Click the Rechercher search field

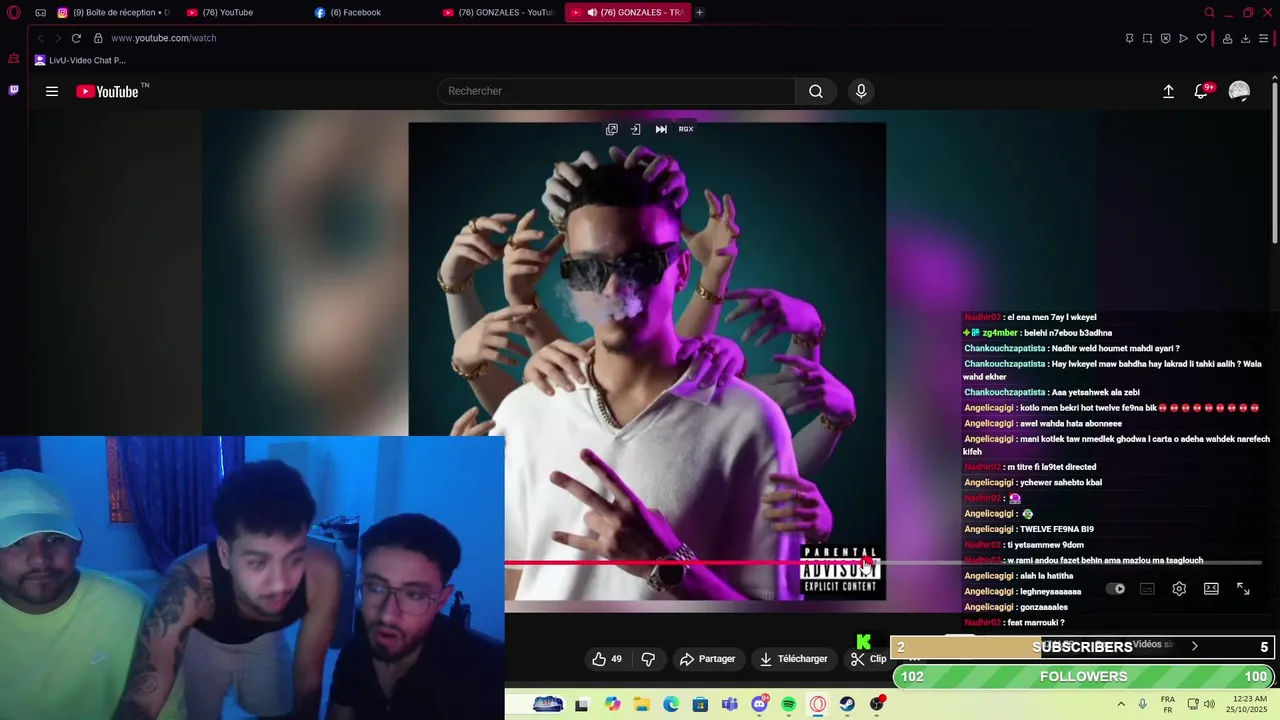coord(616,91)
